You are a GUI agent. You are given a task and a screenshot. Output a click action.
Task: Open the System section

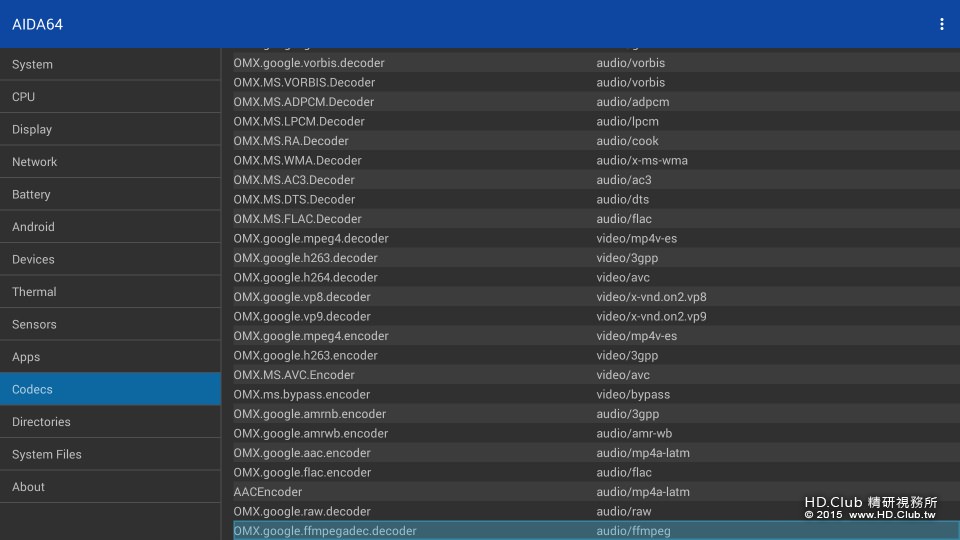(x=110, y=64)
